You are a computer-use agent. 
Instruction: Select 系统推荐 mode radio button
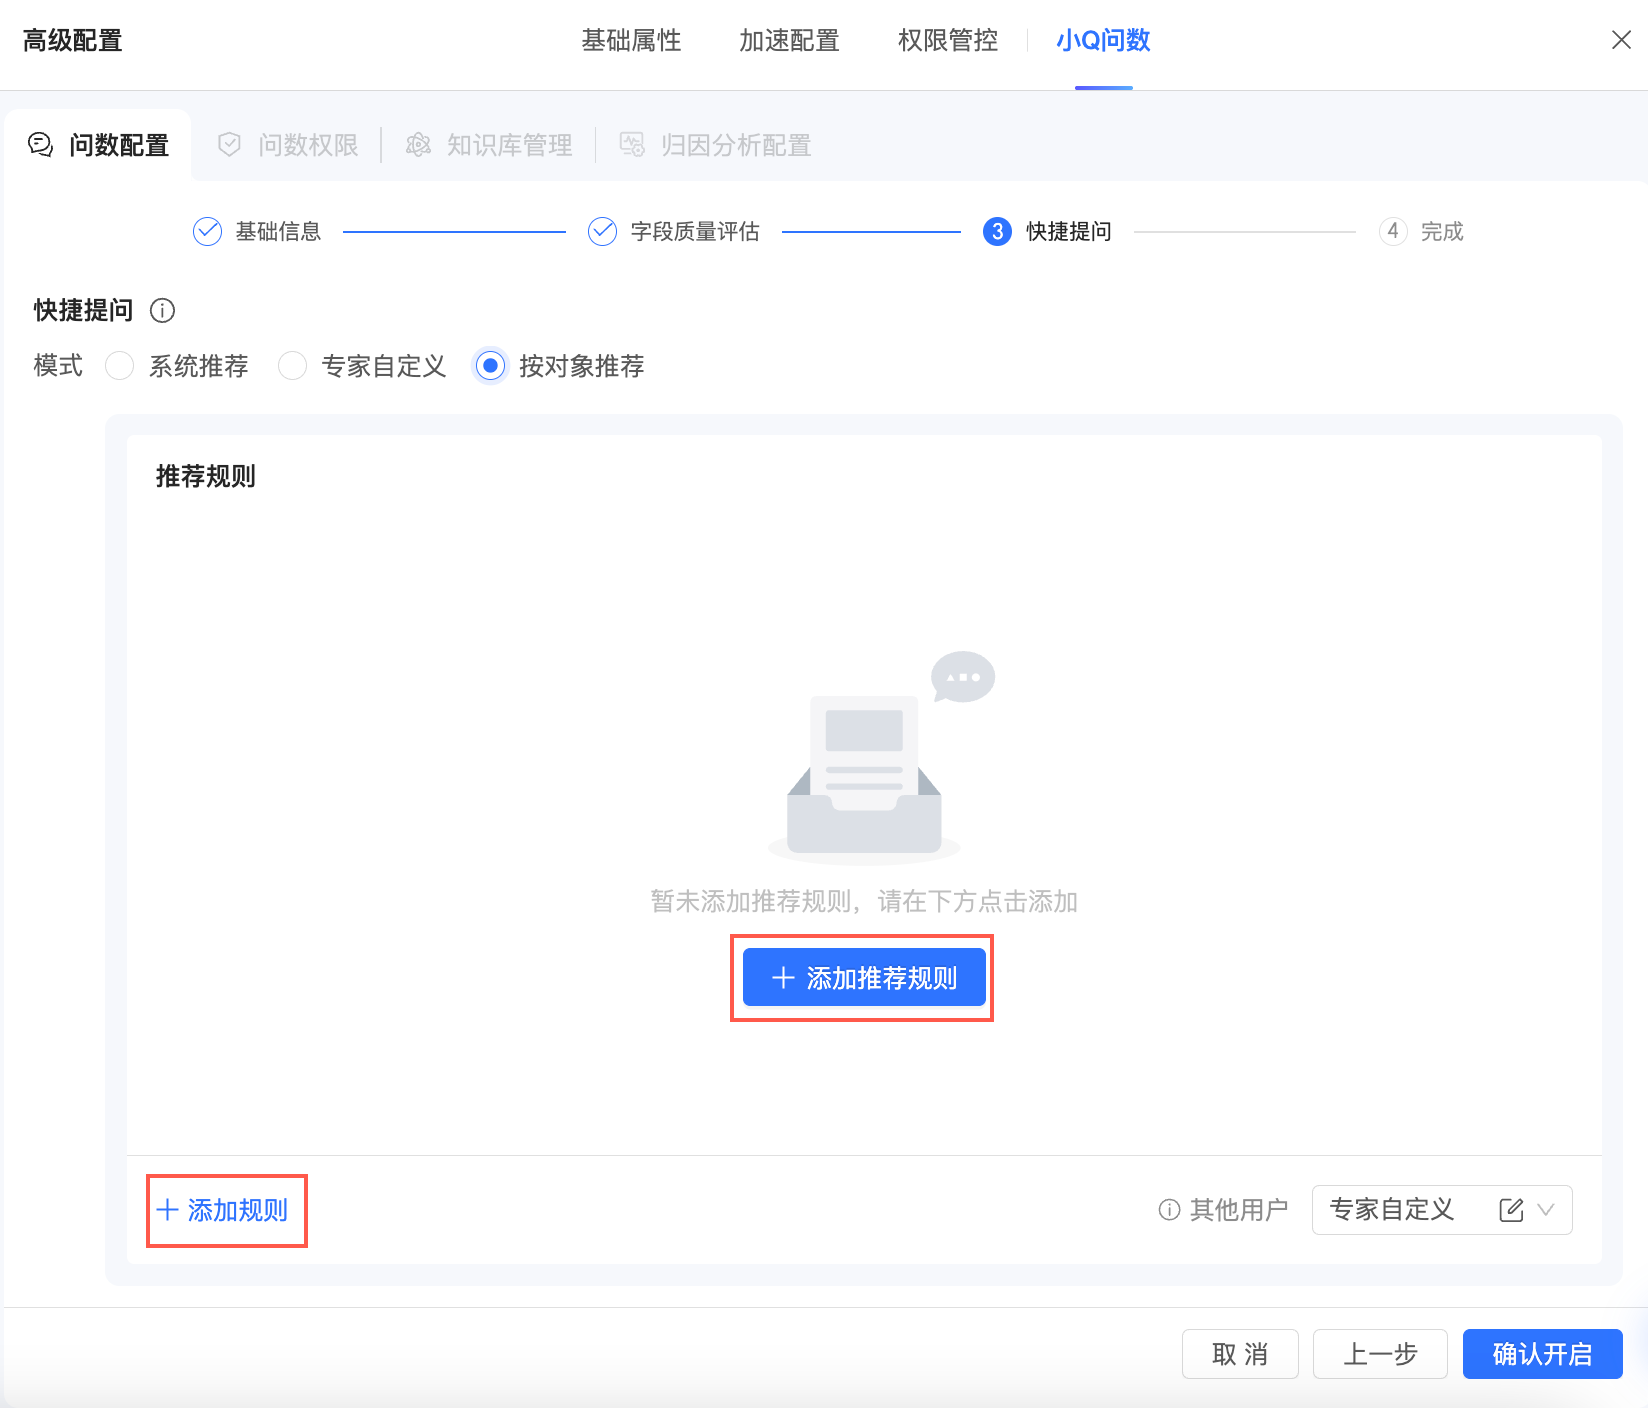point(119,366)
